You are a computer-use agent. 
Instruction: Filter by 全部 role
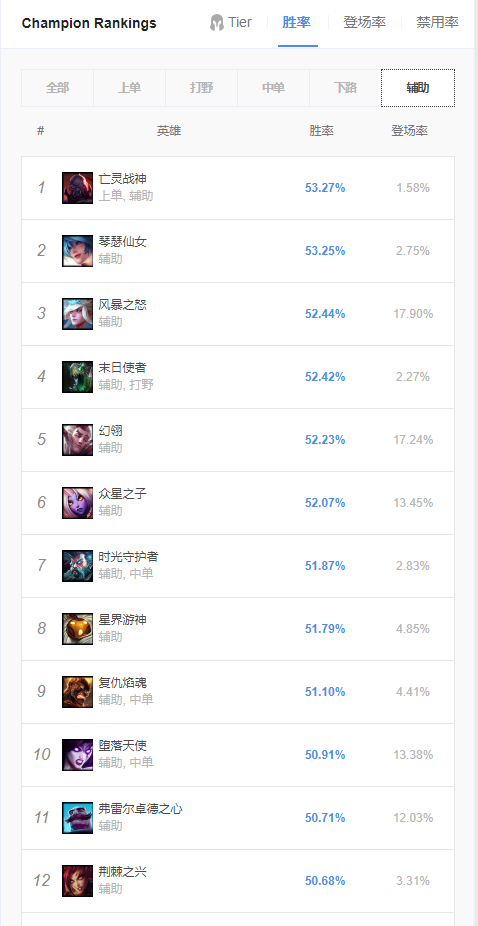pyautogui.click(x=57, y=88)
